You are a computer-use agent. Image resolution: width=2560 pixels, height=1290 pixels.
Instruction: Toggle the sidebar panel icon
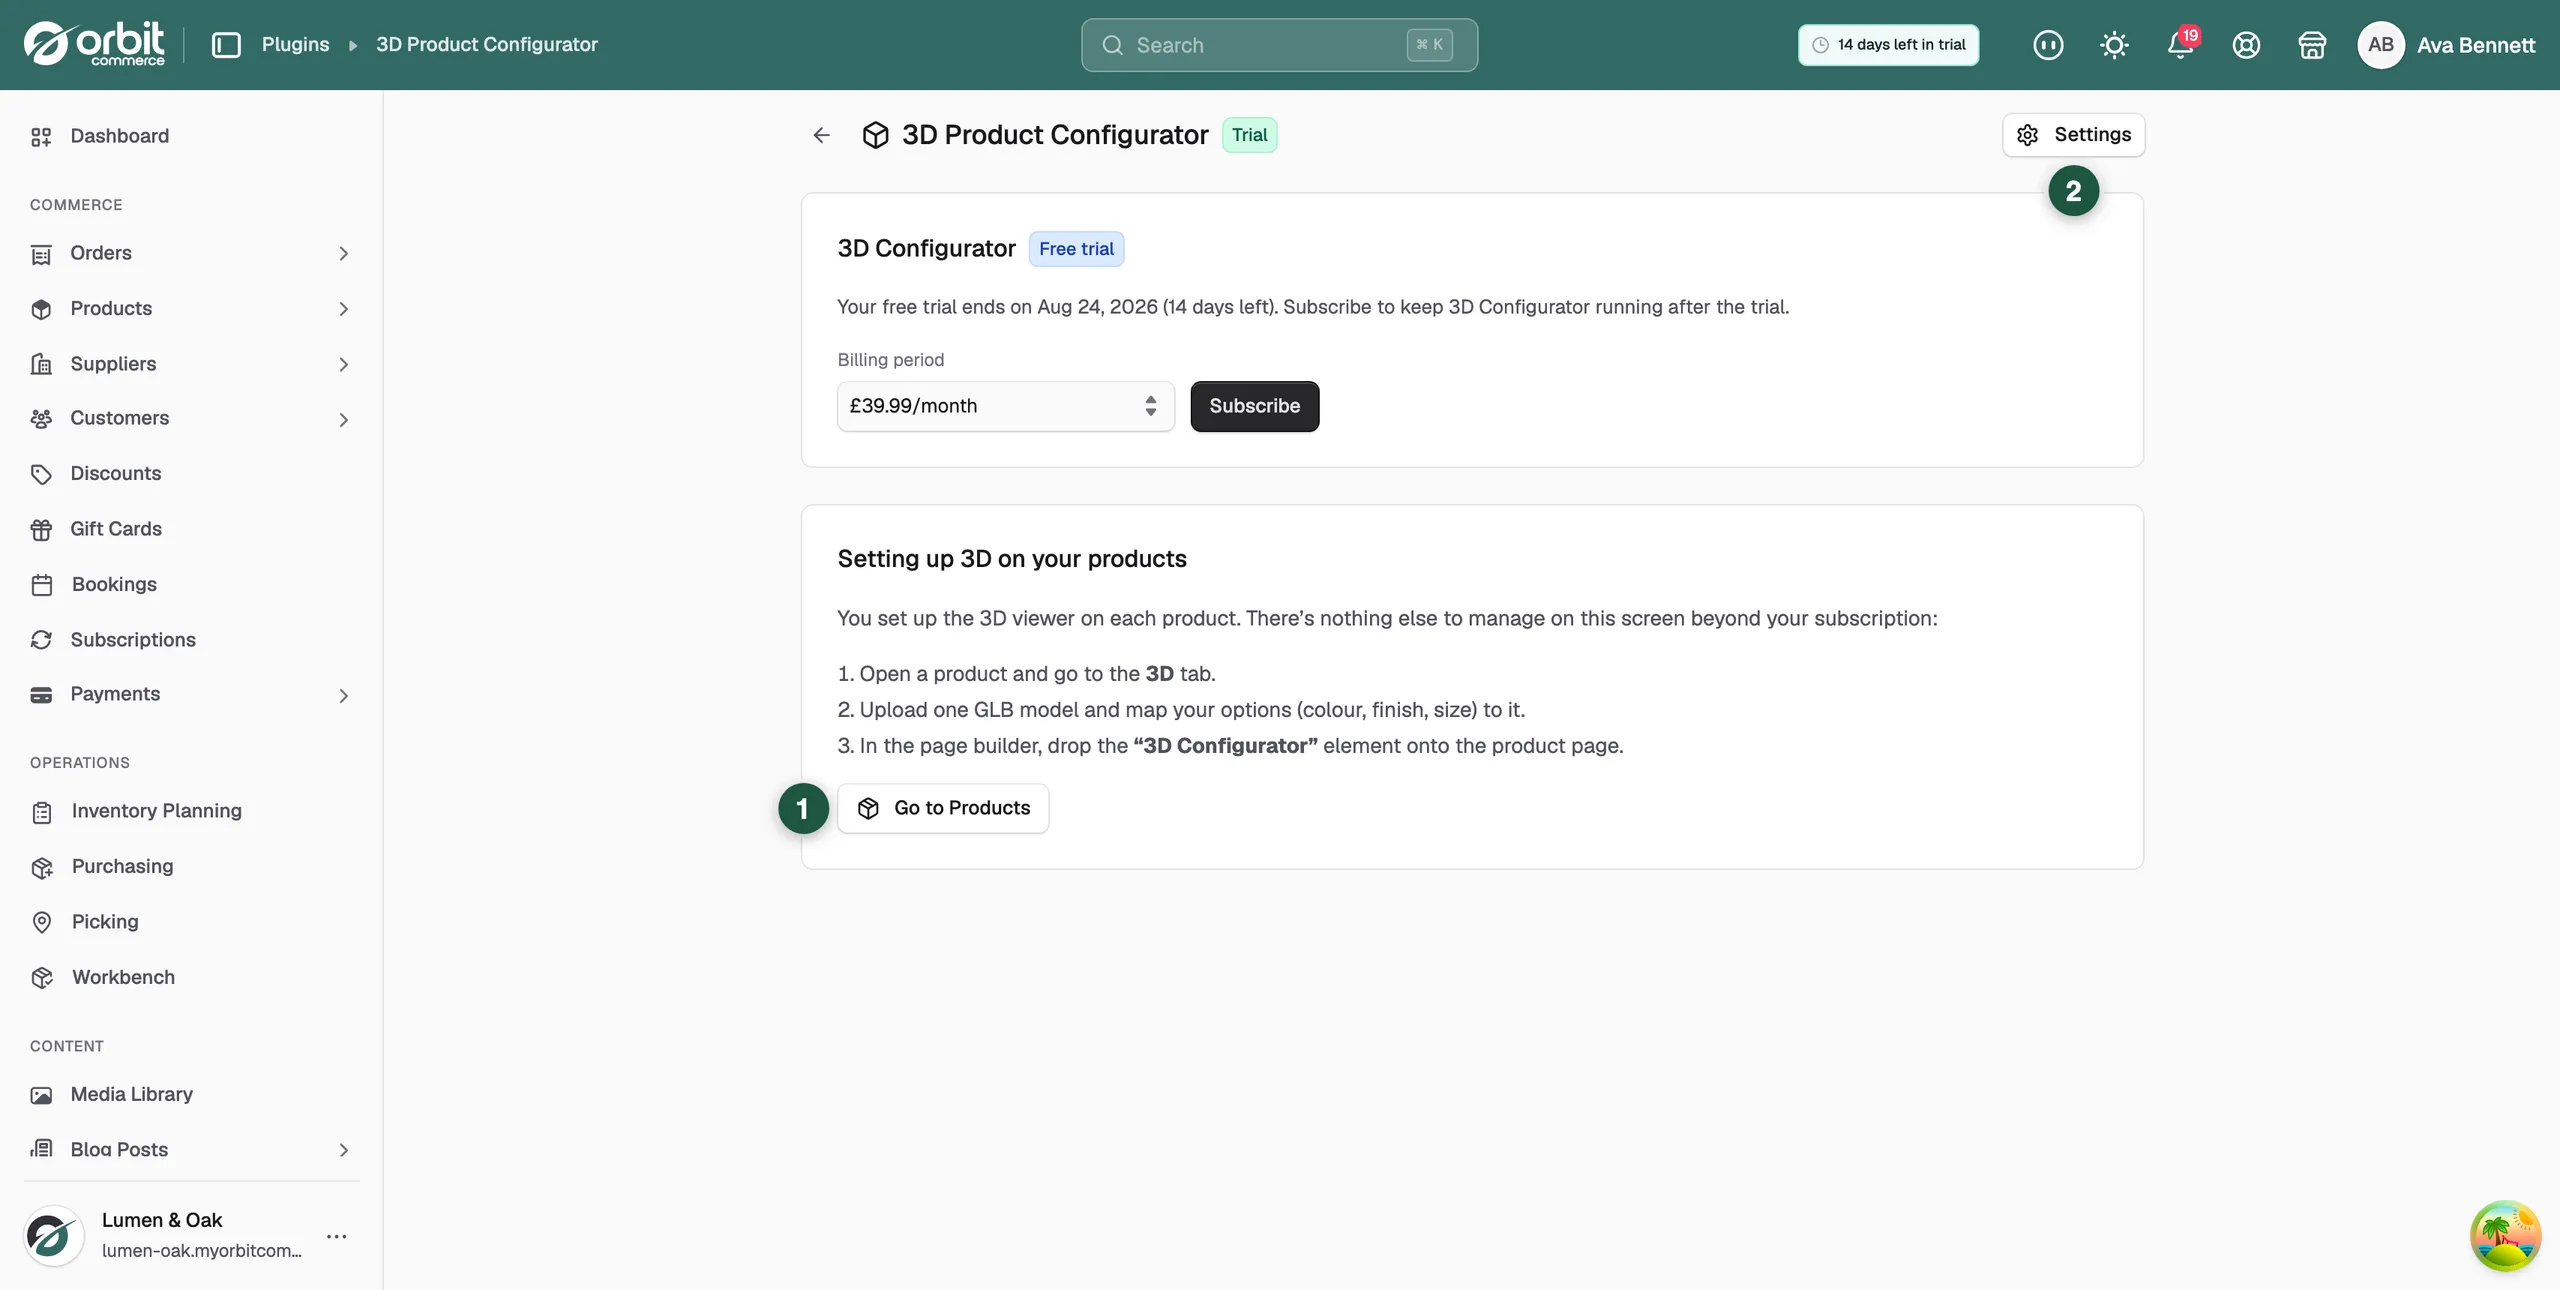pyautogui.click(x=226, y=45)
